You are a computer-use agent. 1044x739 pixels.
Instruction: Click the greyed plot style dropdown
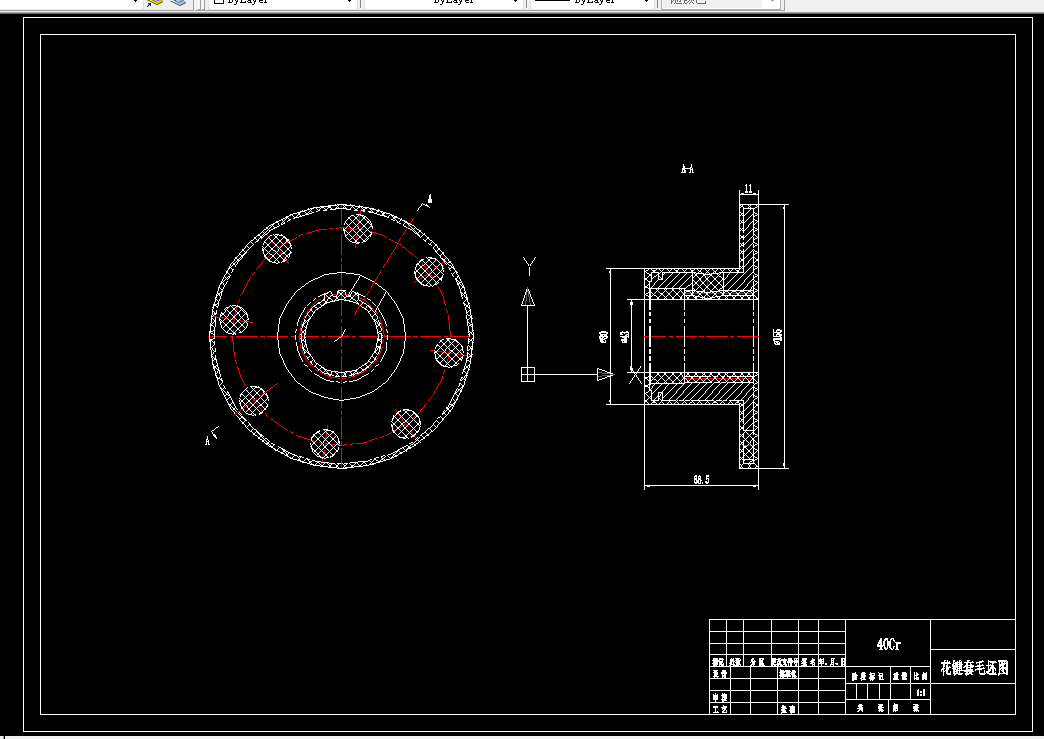click(x=720, y=3)
